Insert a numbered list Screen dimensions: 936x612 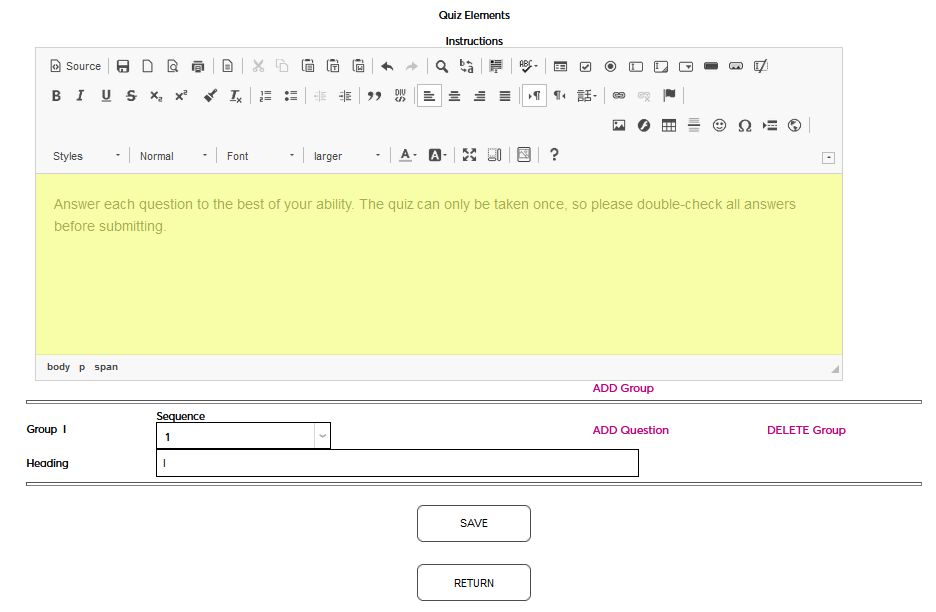click(x=265, y=96)
